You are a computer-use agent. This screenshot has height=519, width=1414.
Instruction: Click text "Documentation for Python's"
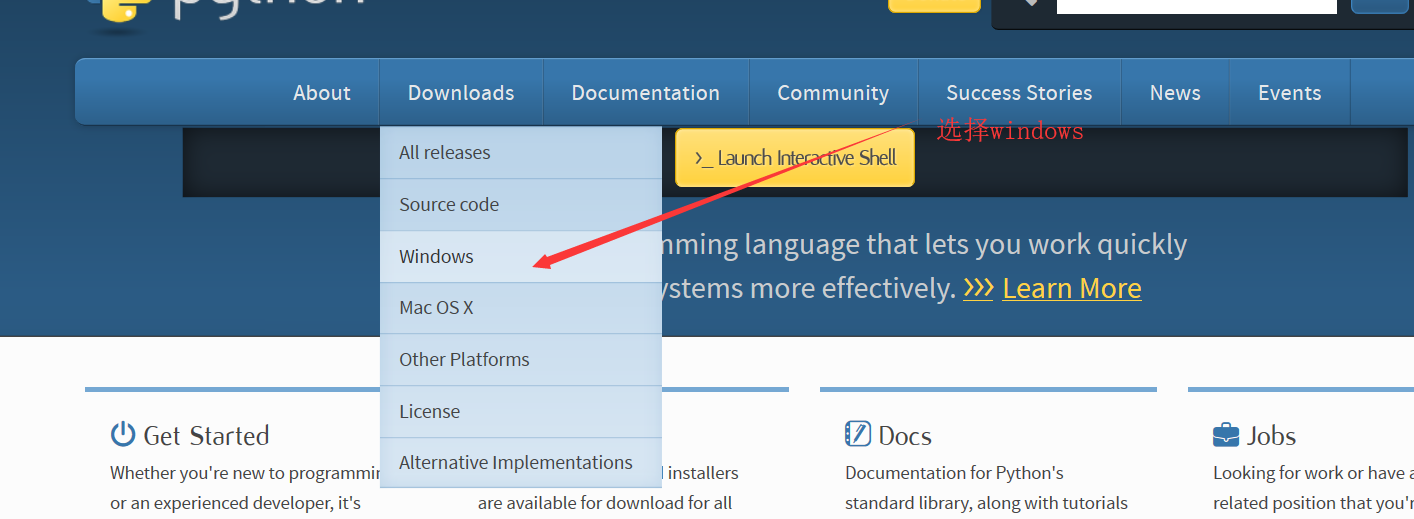point(954,473)
